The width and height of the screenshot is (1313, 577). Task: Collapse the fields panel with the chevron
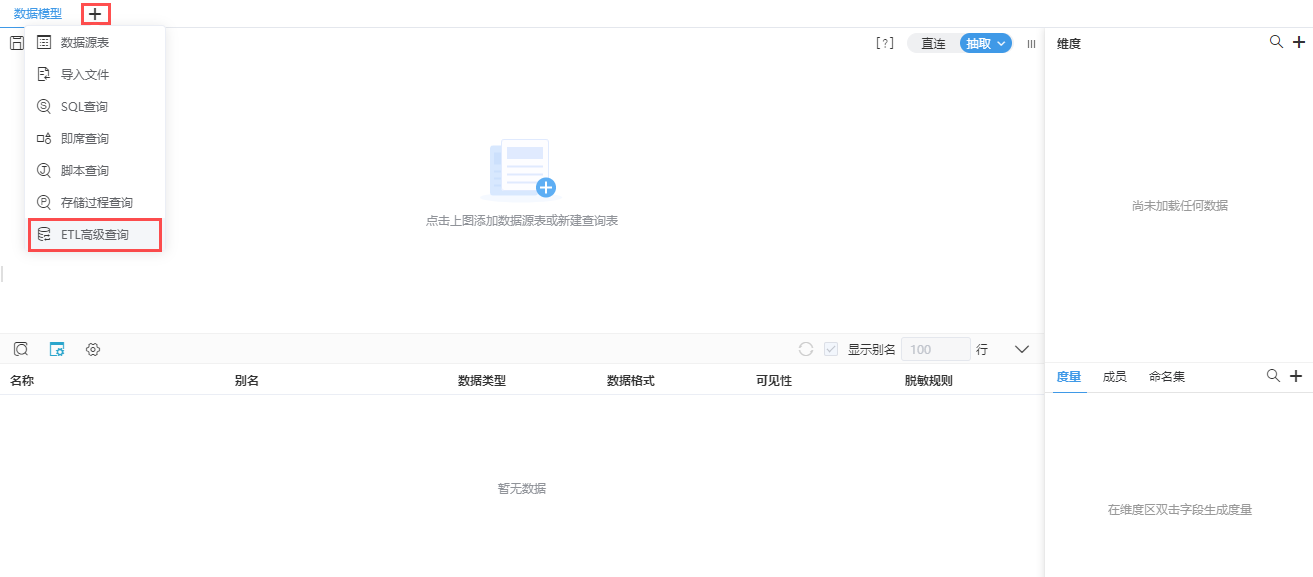pyautogui.click(x=1022, y=349)
